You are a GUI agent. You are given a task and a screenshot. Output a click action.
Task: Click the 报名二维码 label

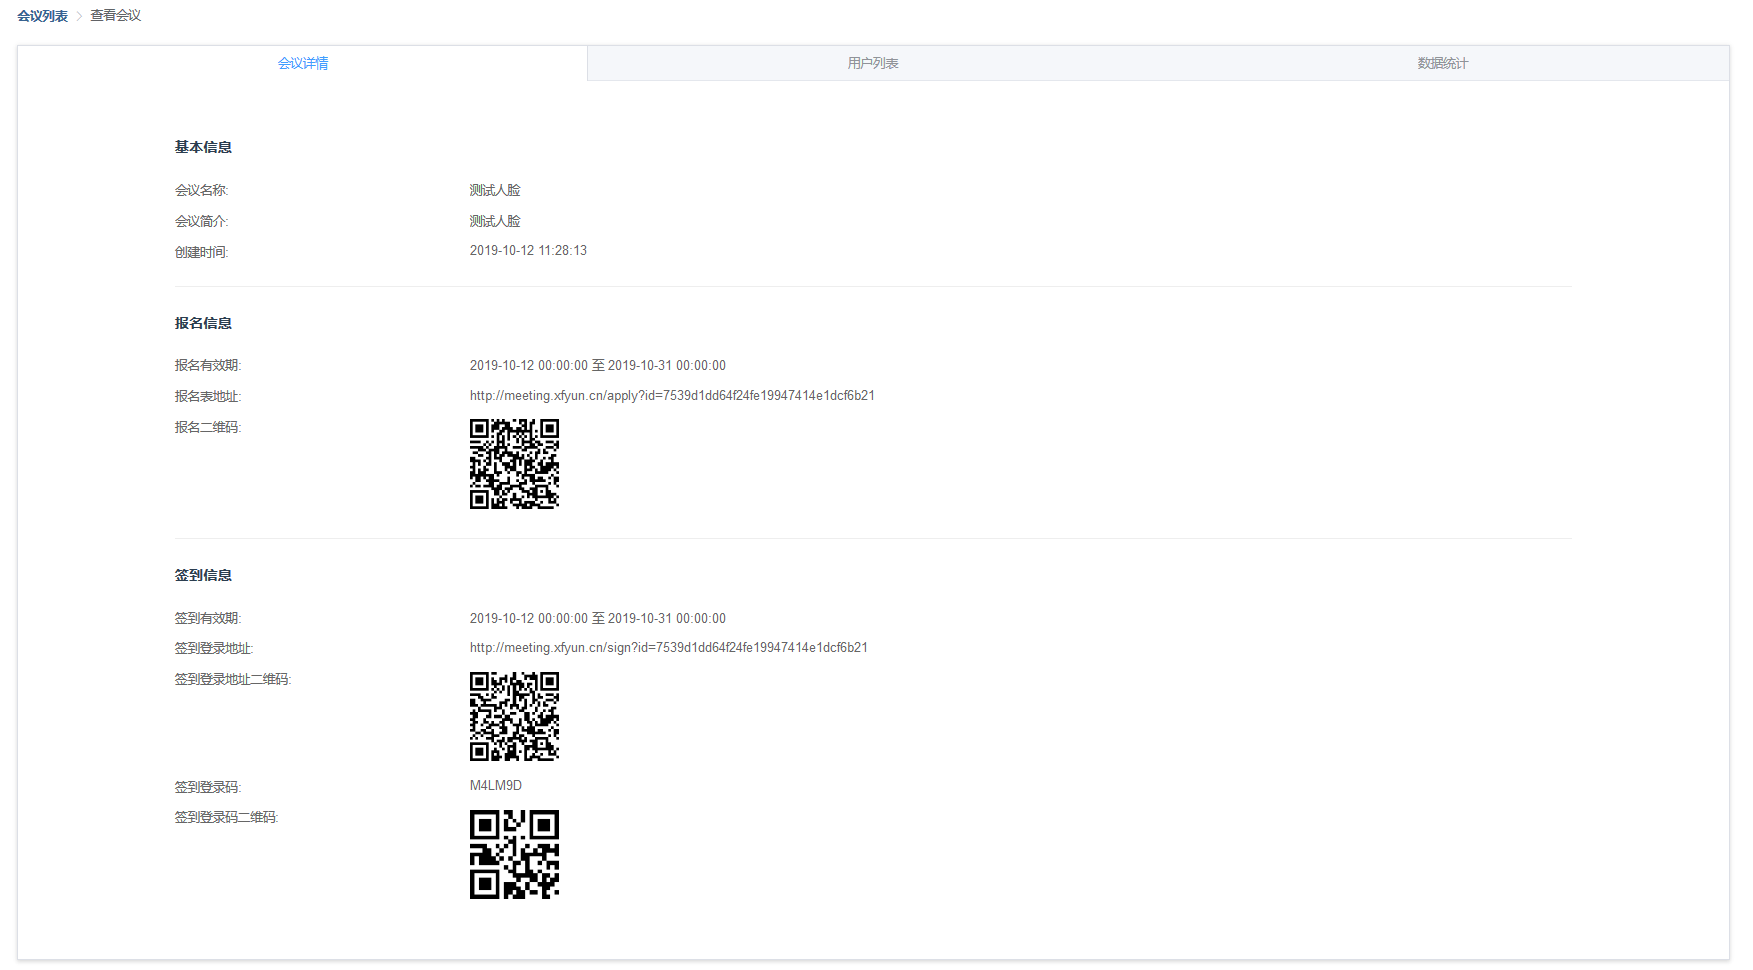(208, 427)
